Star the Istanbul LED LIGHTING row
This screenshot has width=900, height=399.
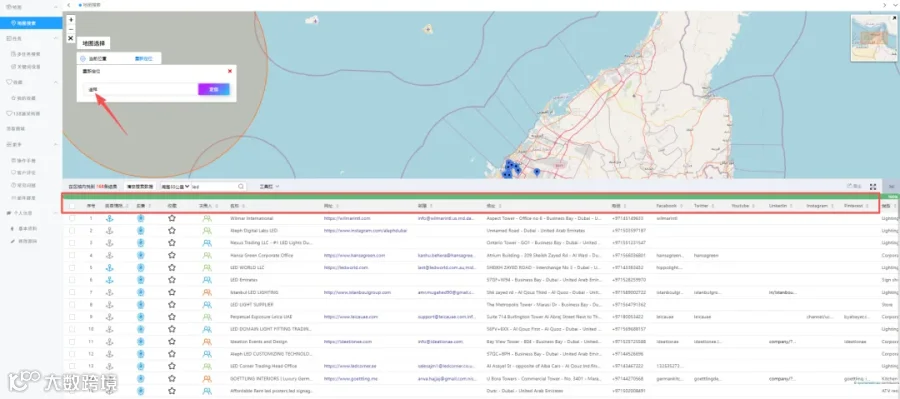click(172, 292)
